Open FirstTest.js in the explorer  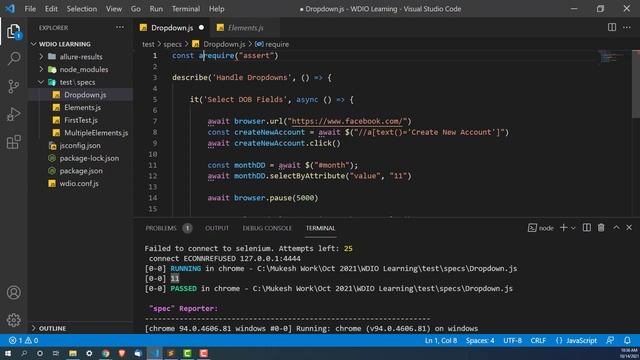click(x=80, y=120)
